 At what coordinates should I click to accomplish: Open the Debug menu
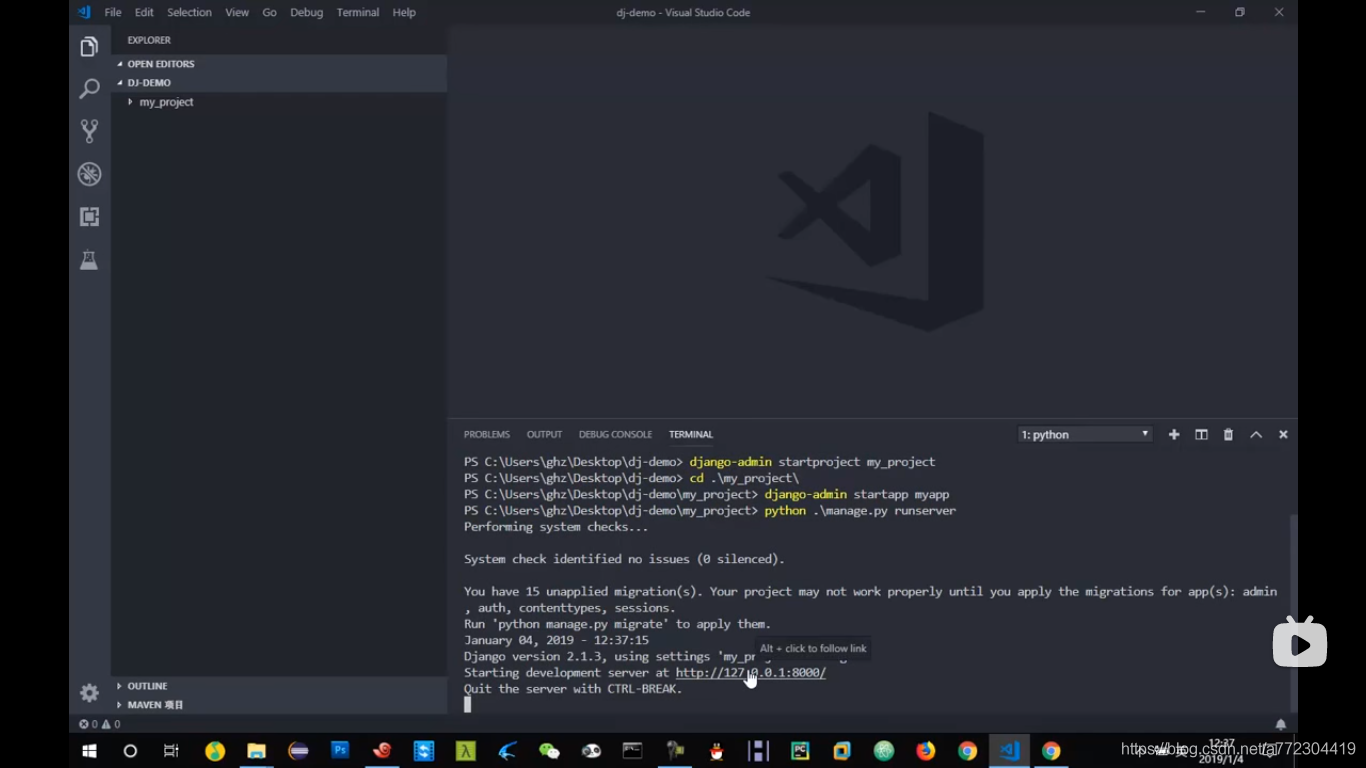point(306,12)
